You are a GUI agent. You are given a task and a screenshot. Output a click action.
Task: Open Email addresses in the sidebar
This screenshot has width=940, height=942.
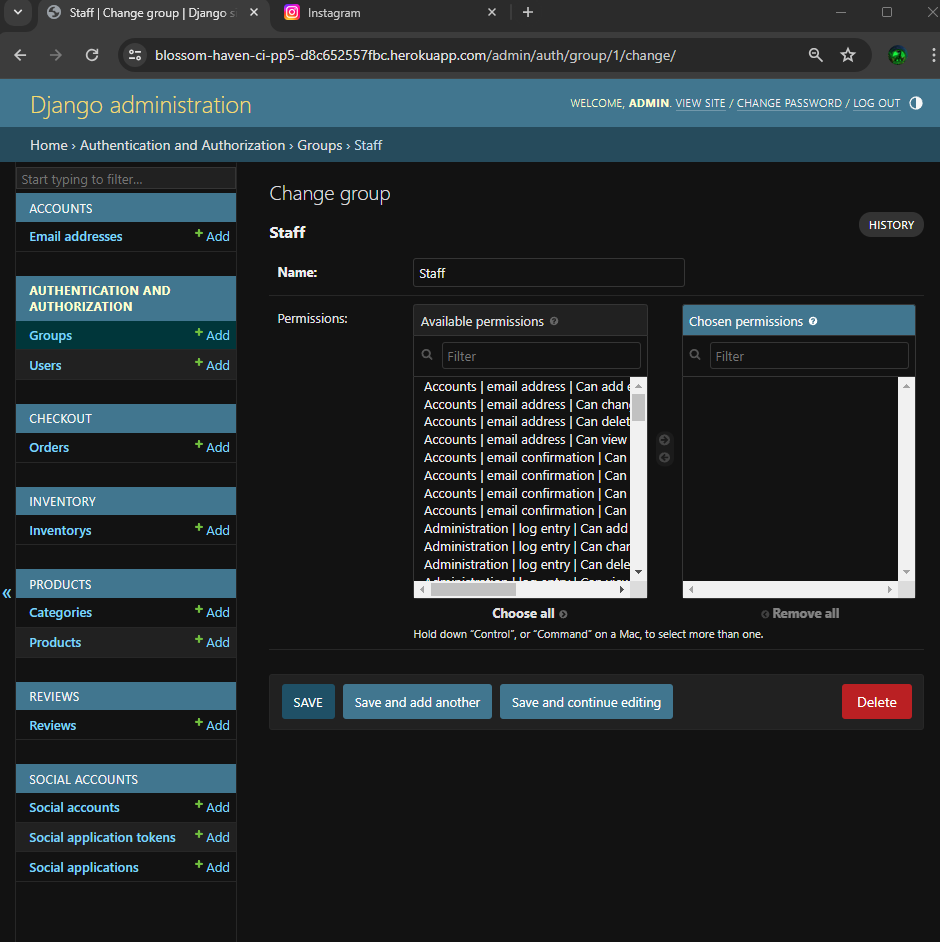[76, 237]
